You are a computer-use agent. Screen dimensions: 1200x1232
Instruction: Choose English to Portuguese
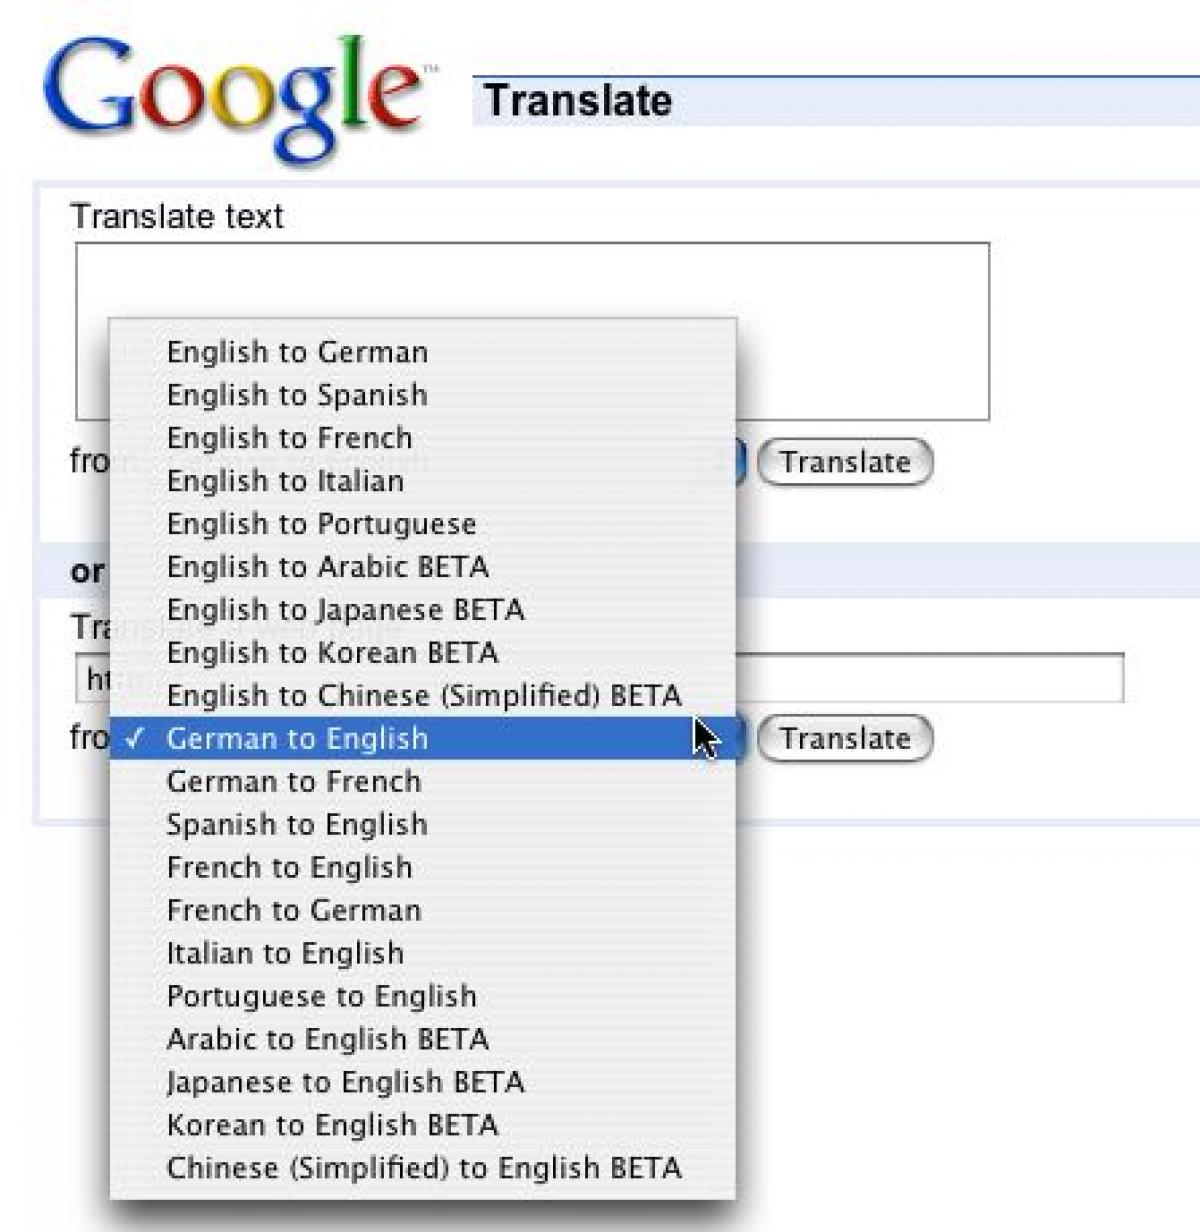point(321,524)
